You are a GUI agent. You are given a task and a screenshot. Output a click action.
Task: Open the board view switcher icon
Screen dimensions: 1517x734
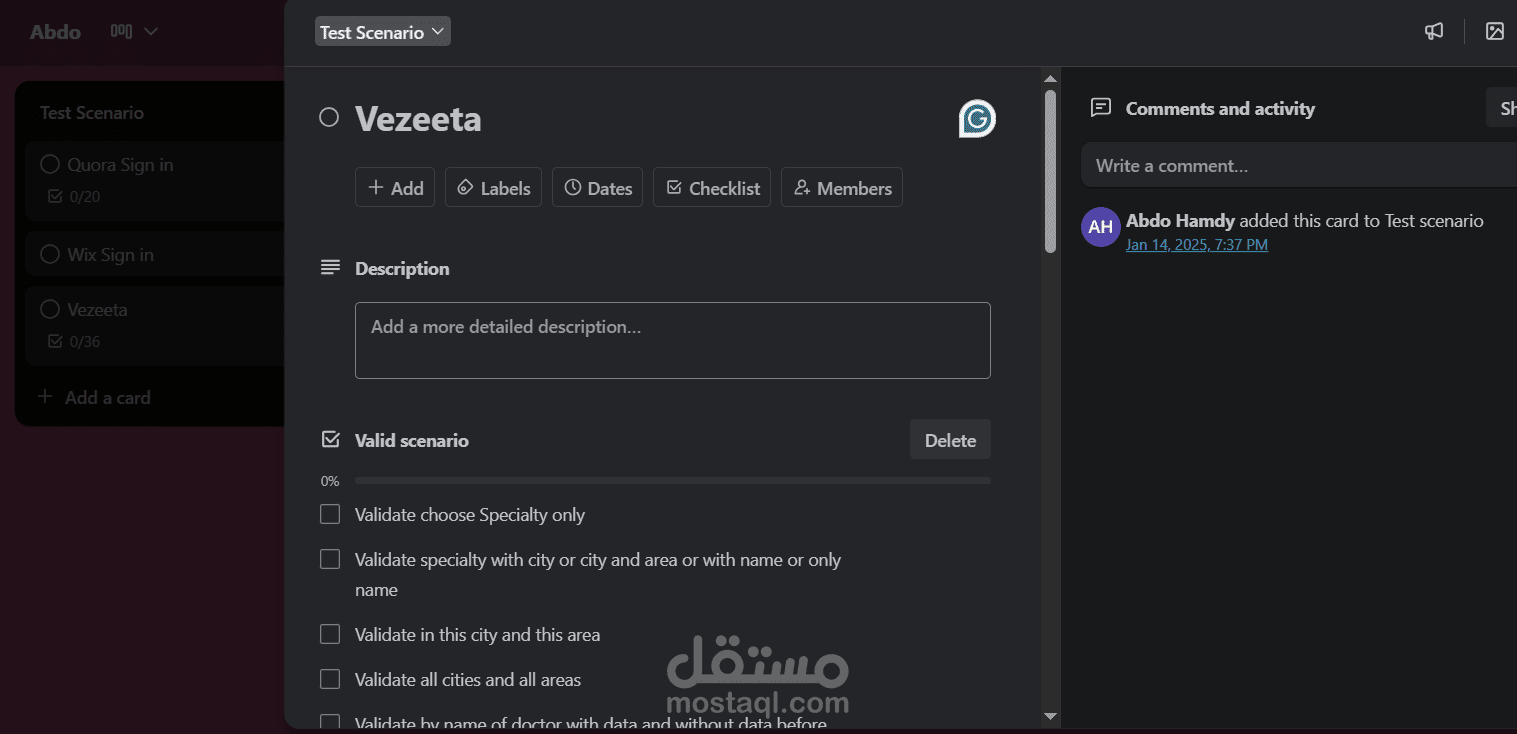[121, 32]
